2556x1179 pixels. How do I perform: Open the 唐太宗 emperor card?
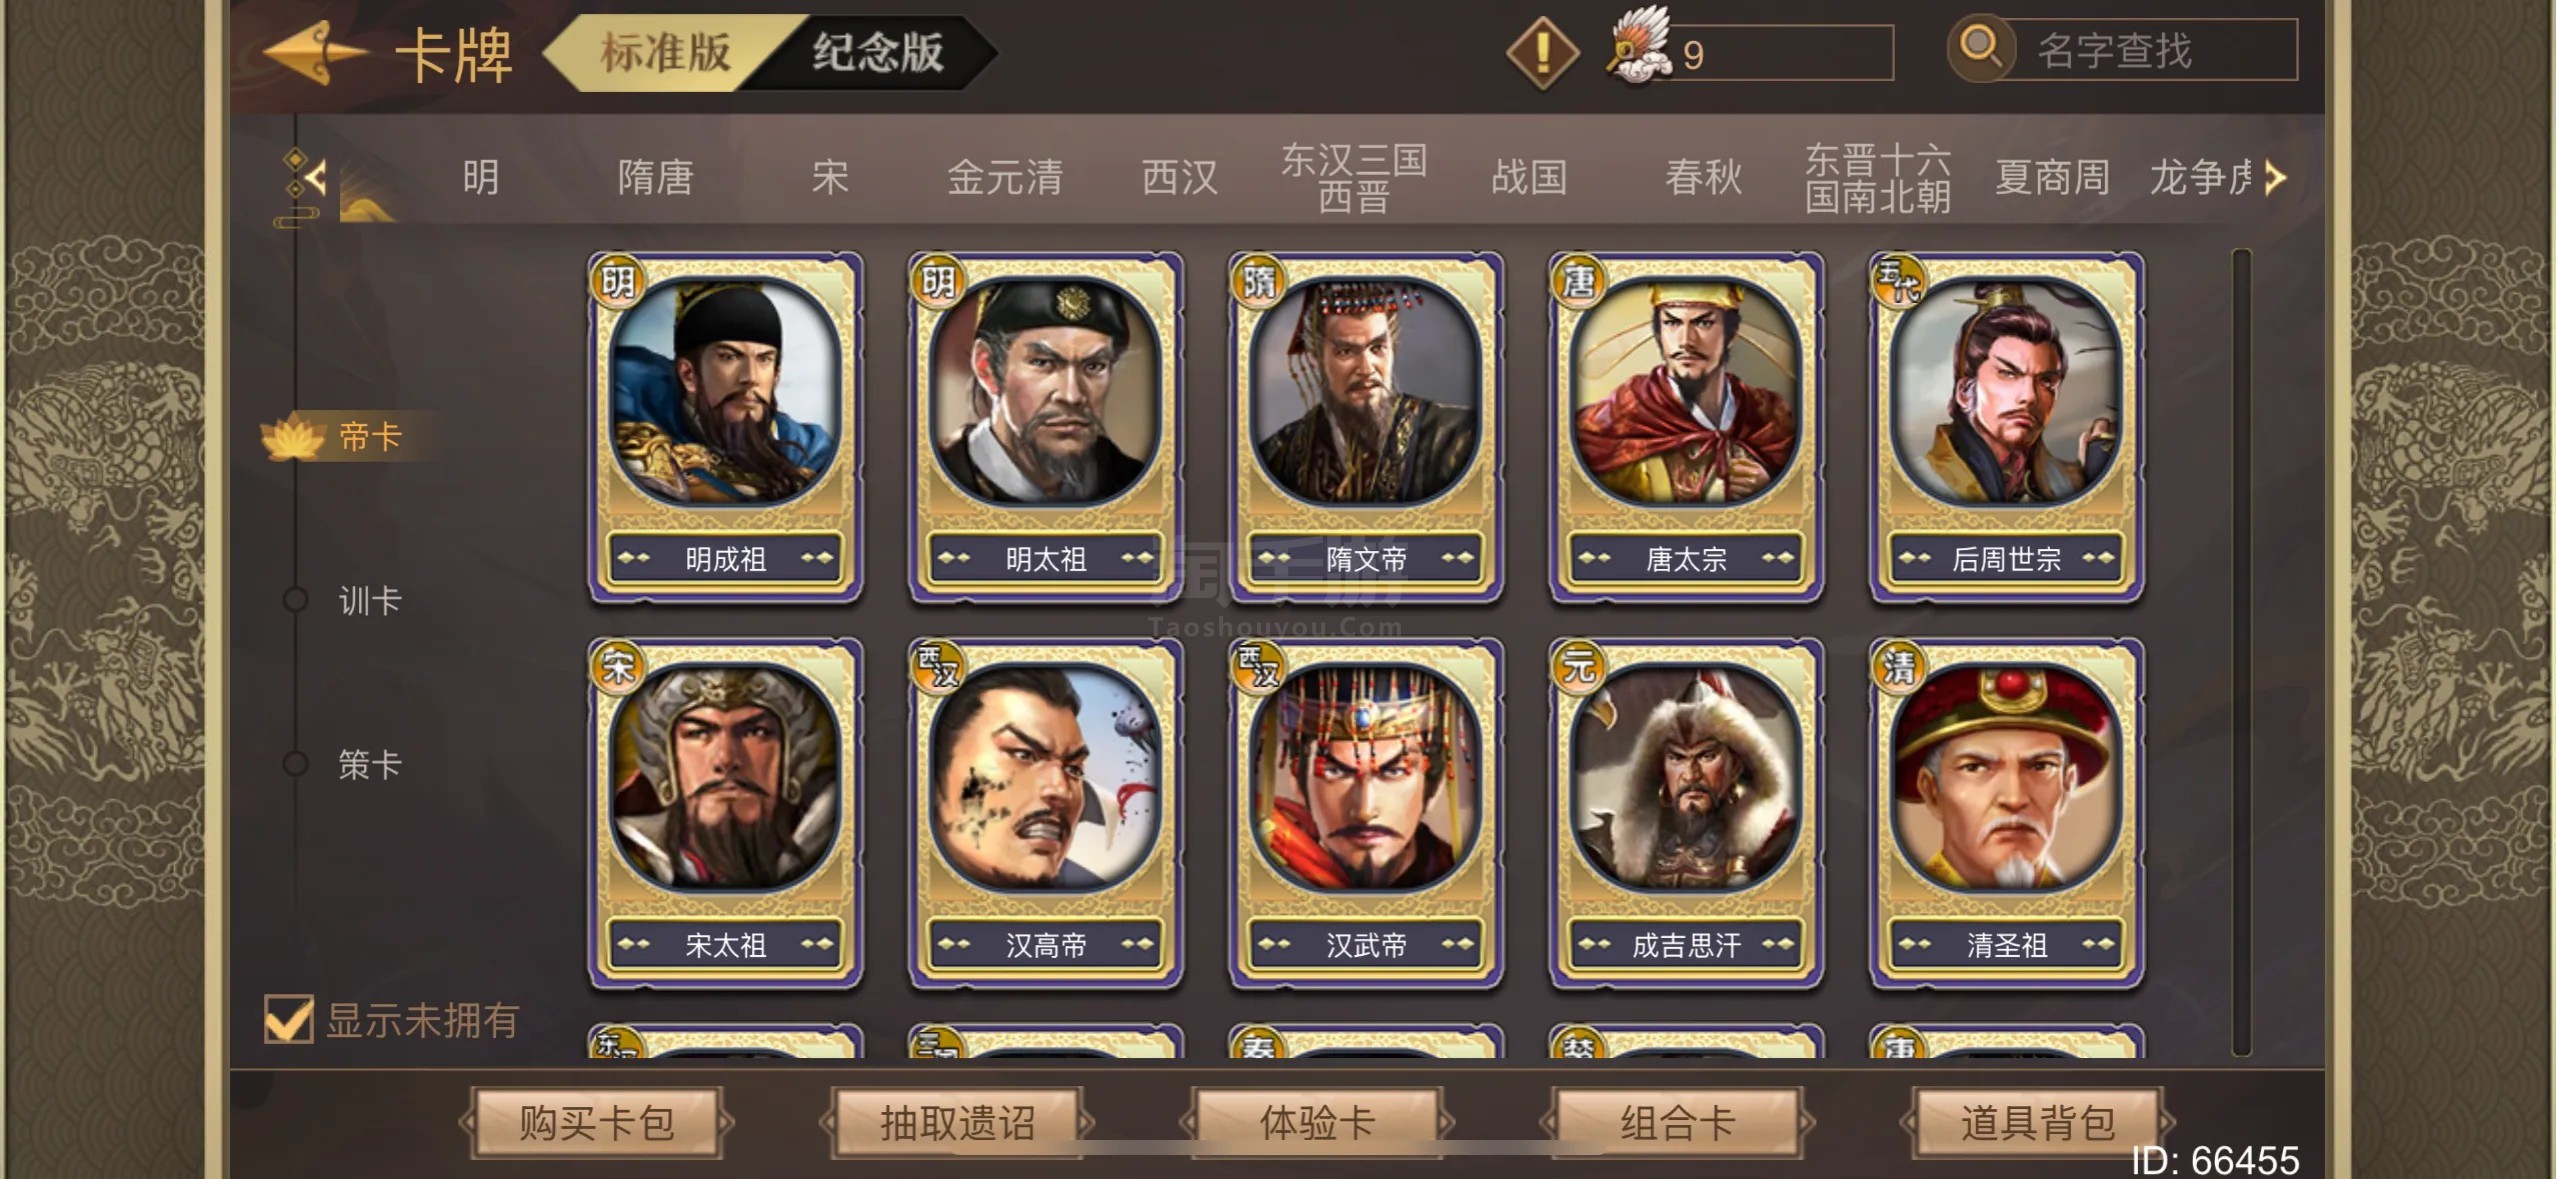point(1686,427)
